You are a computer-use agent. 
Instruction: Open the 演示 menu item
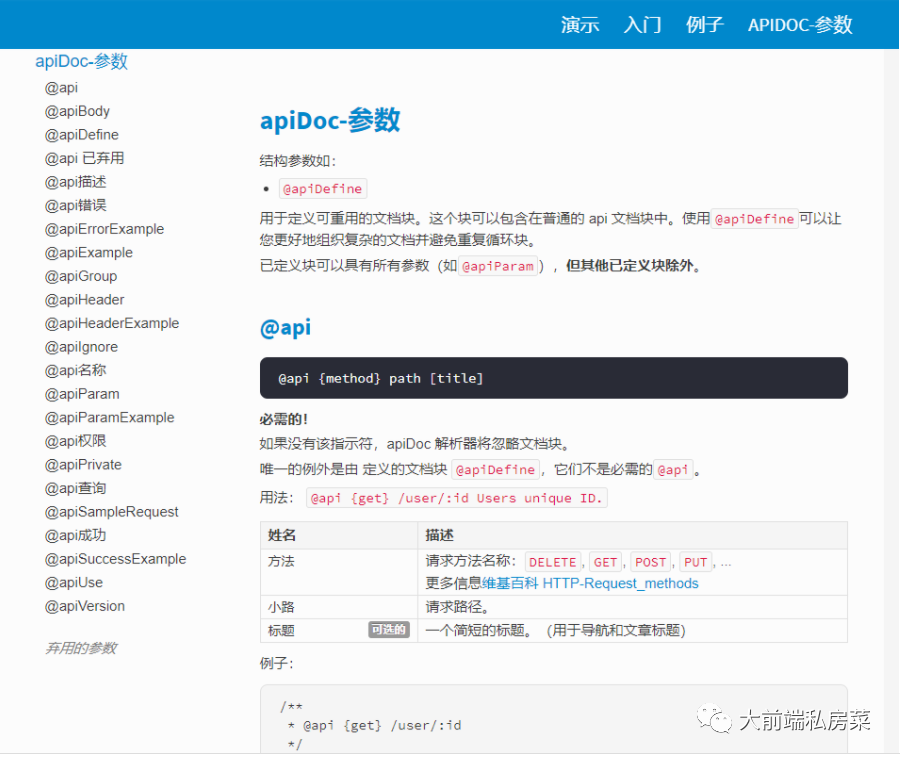click(x=580, y=25)
